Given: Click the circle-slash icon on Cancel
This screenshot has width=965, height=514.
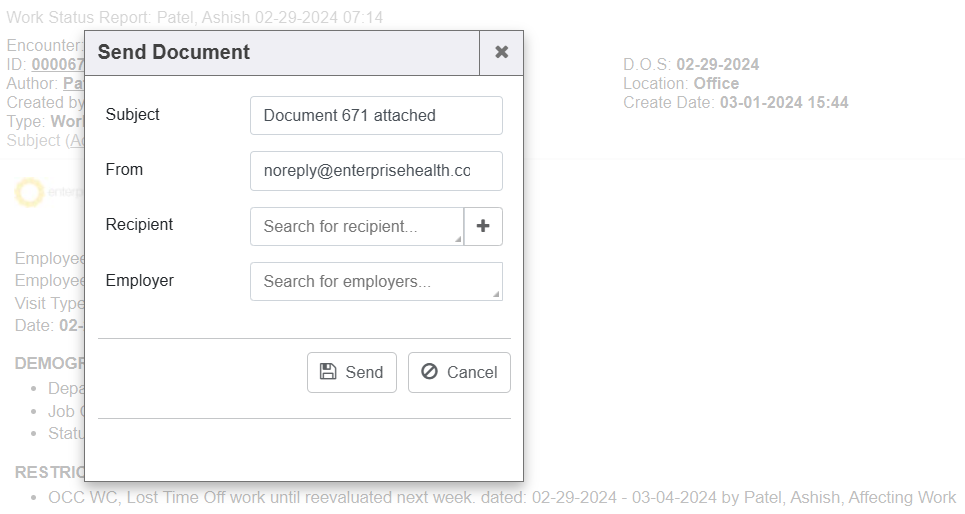Looking at the screenshot, I should click(x=429, y=372).
